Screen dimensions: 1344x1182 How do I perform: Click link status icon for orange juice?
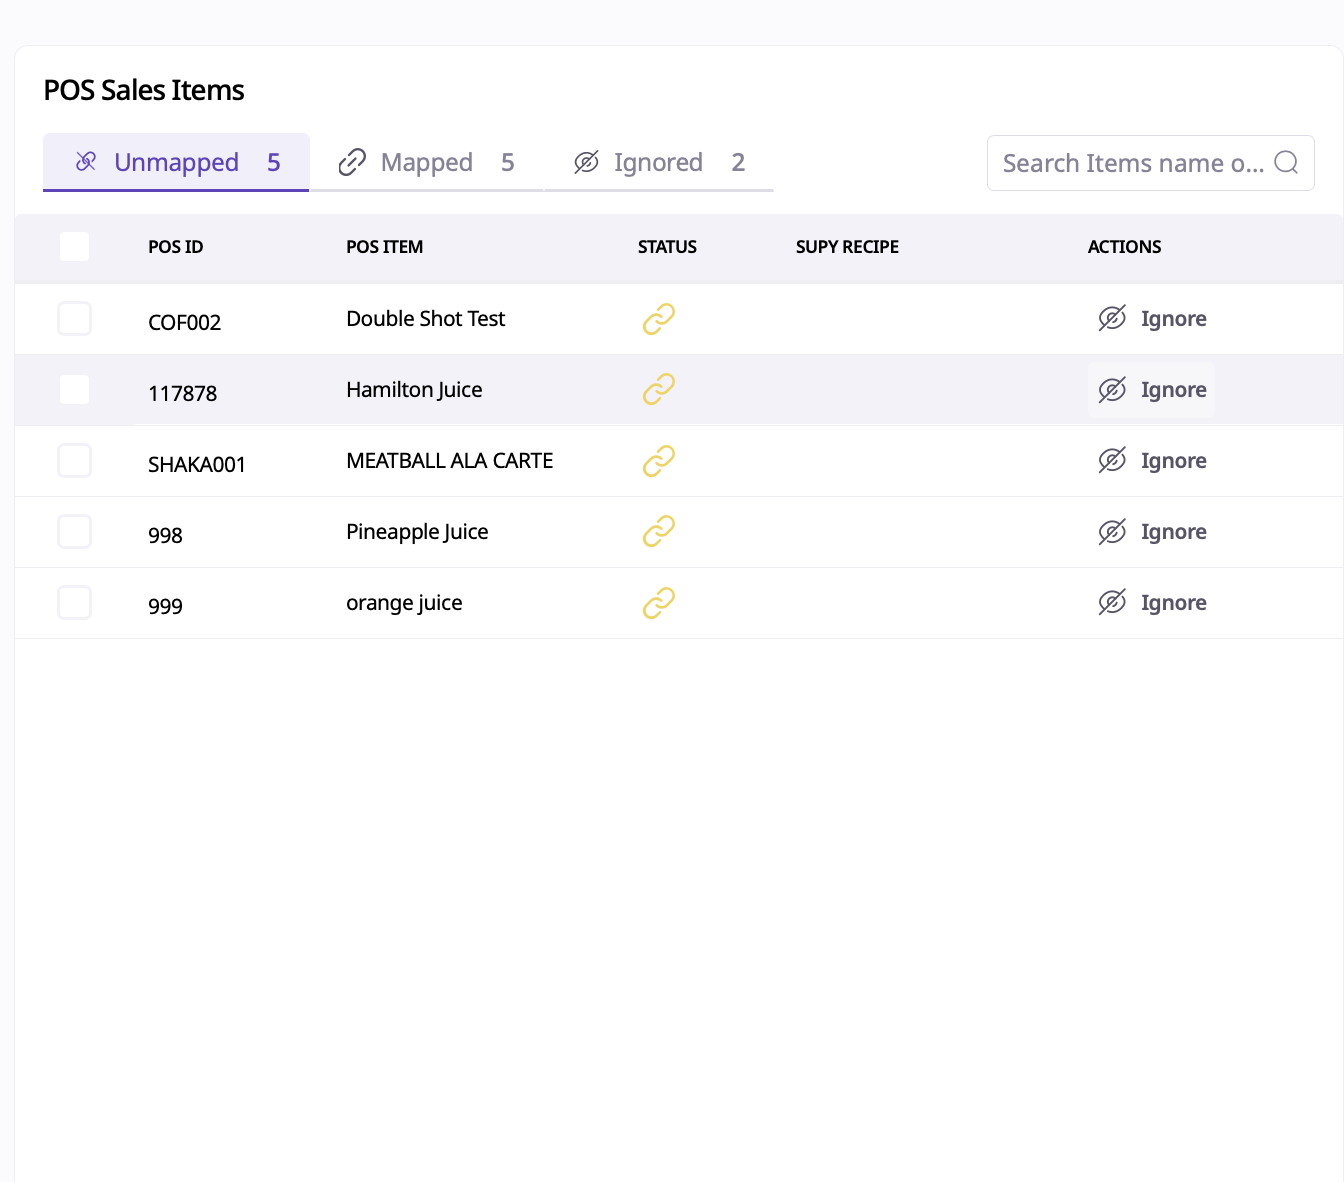[x=658, y=603]
